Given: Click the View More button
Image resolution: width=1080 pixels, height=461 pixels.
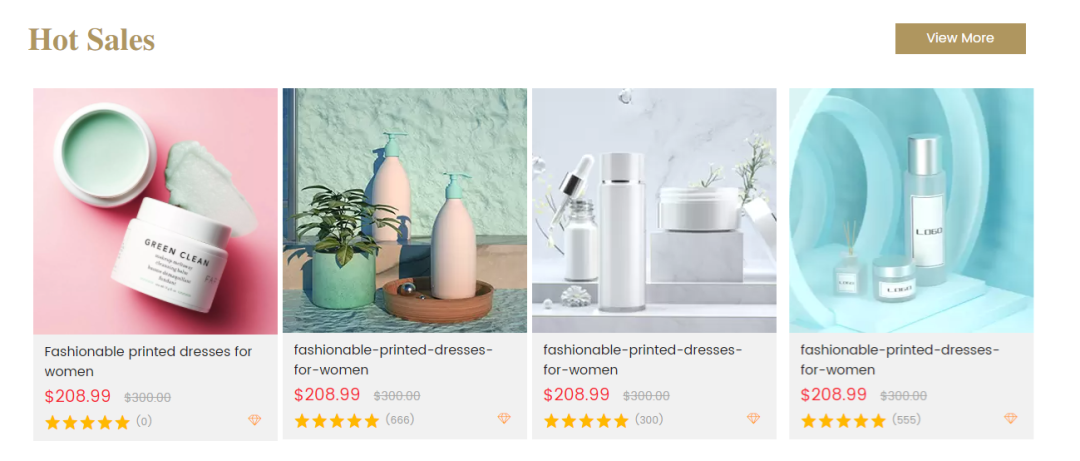Looking at the screenshot, I should tap(960, 39).
